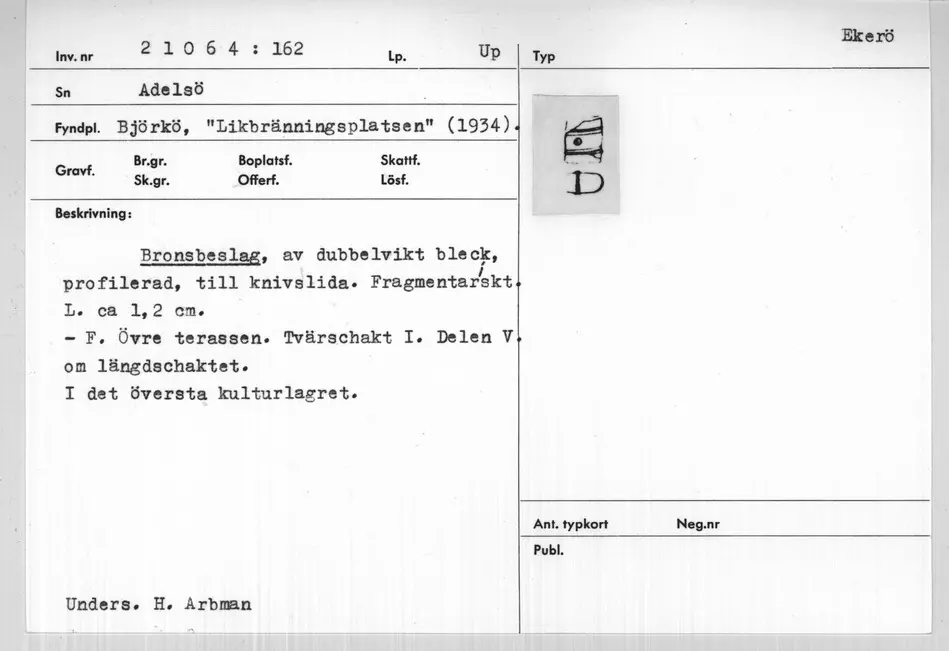
Task: Click the inventory number 21064:162
Action: click(x=221, y=49)
